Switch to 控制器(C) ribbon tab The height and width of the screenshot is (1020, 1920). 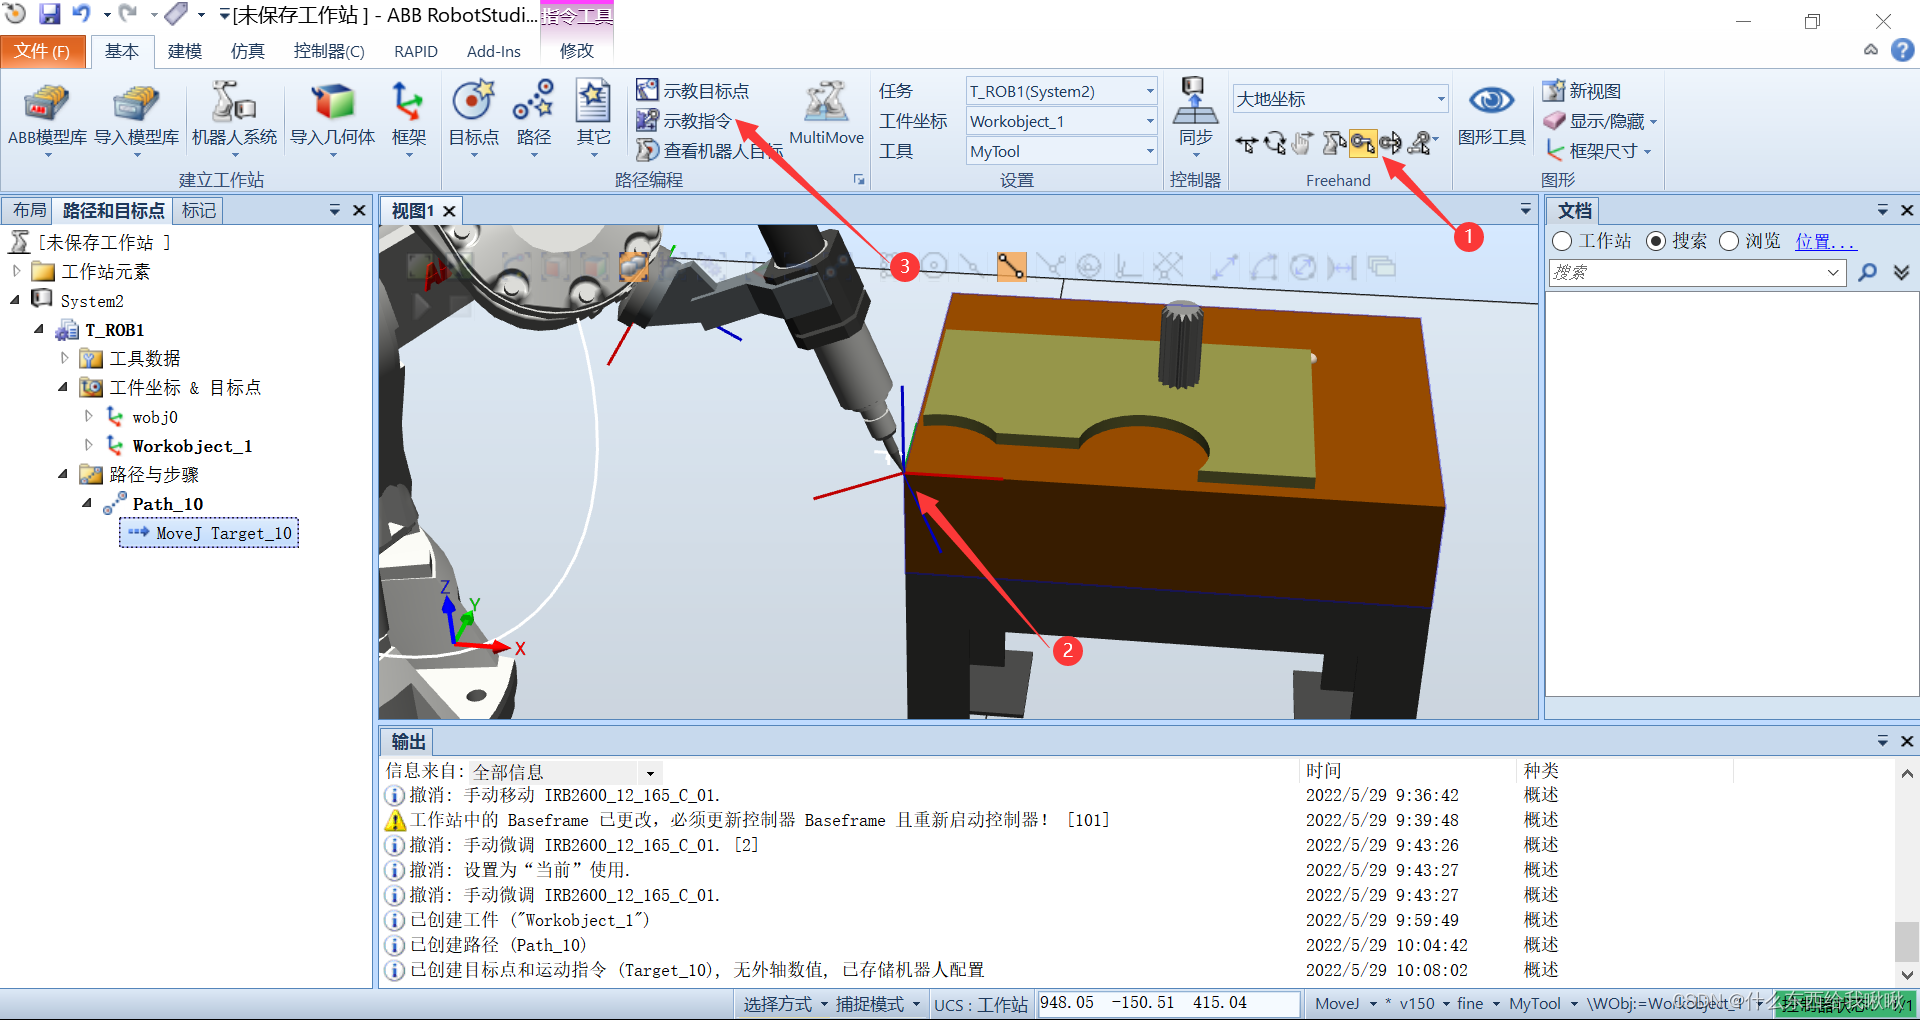point(329,51)
